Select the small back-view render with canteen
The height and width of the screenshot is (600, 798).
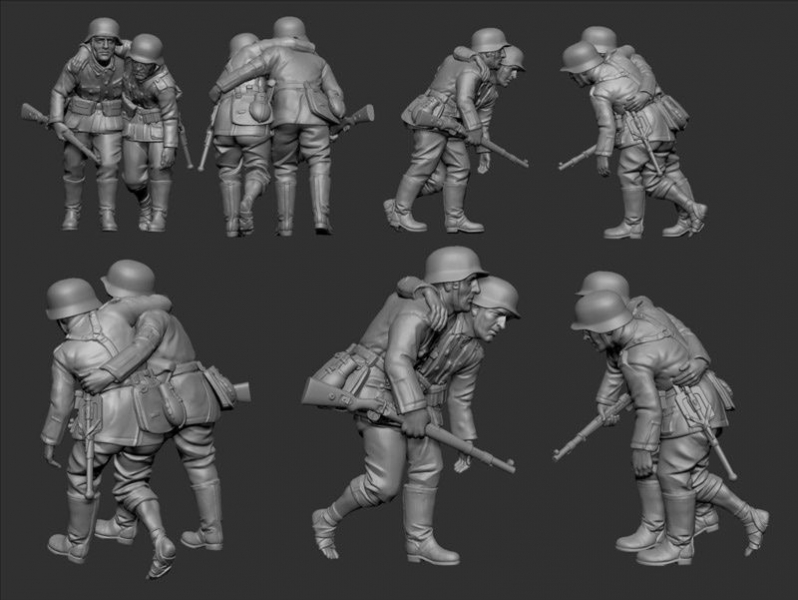286,127
